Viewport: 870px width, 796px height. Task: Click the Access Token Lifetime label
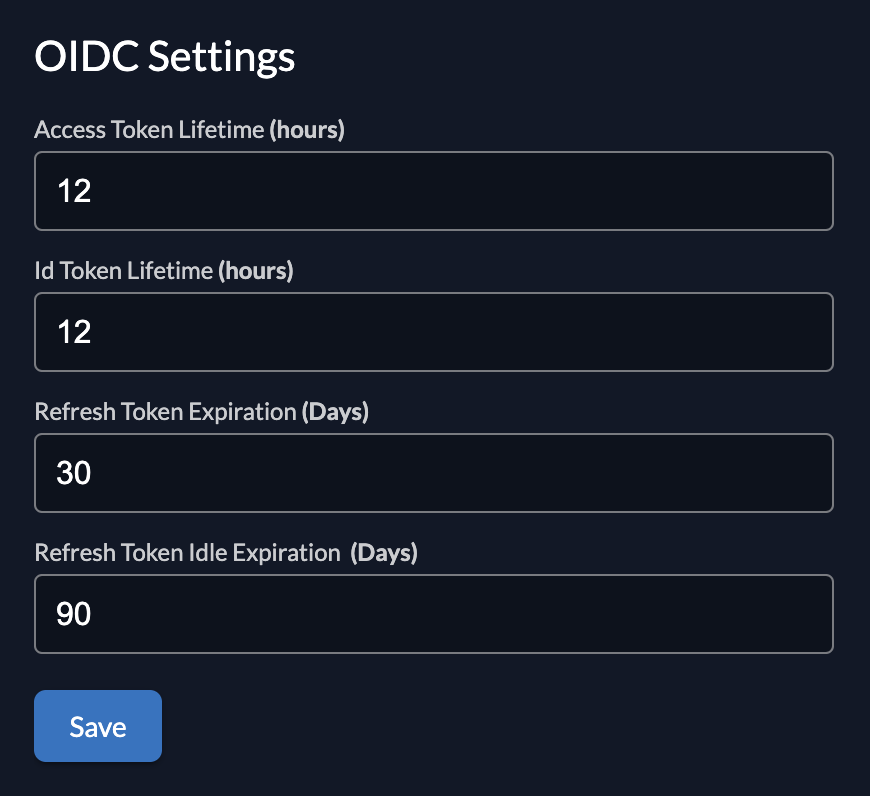[x=150, y=129]
